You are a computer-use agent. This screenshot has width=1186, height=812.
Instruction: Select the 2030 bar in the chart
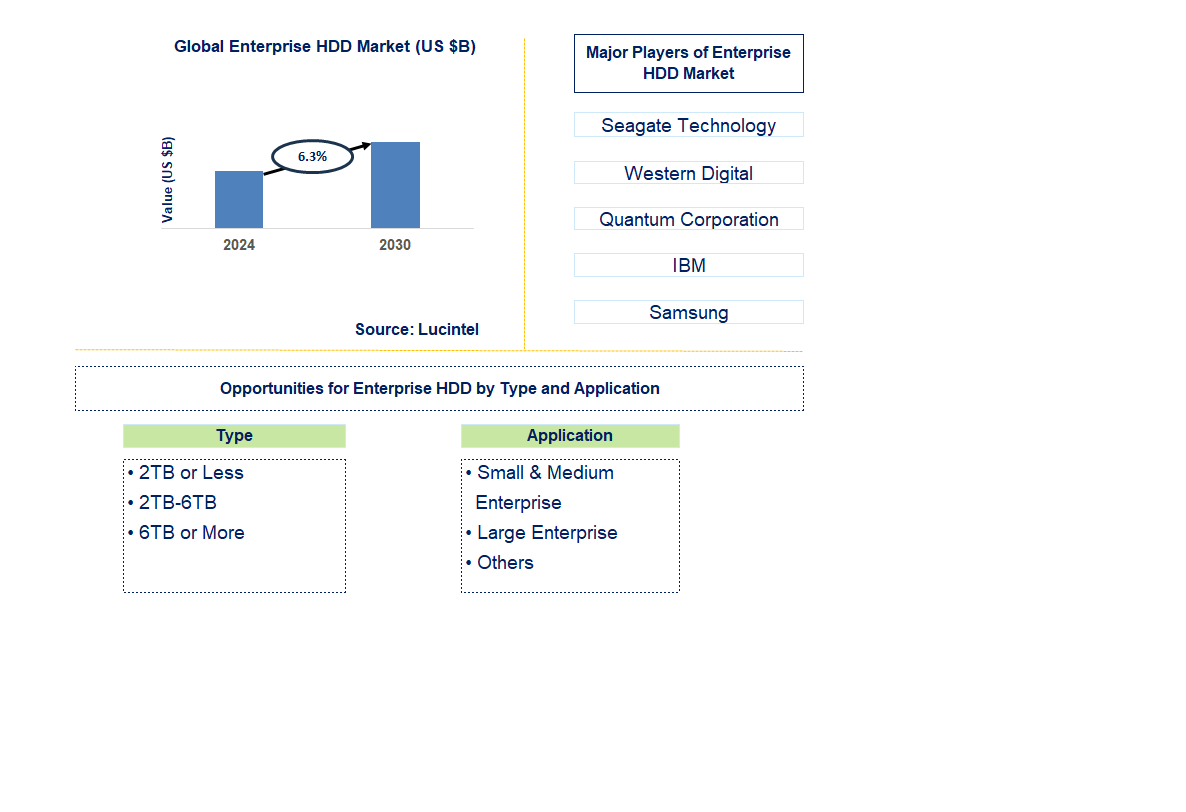(x=394, y=185)
